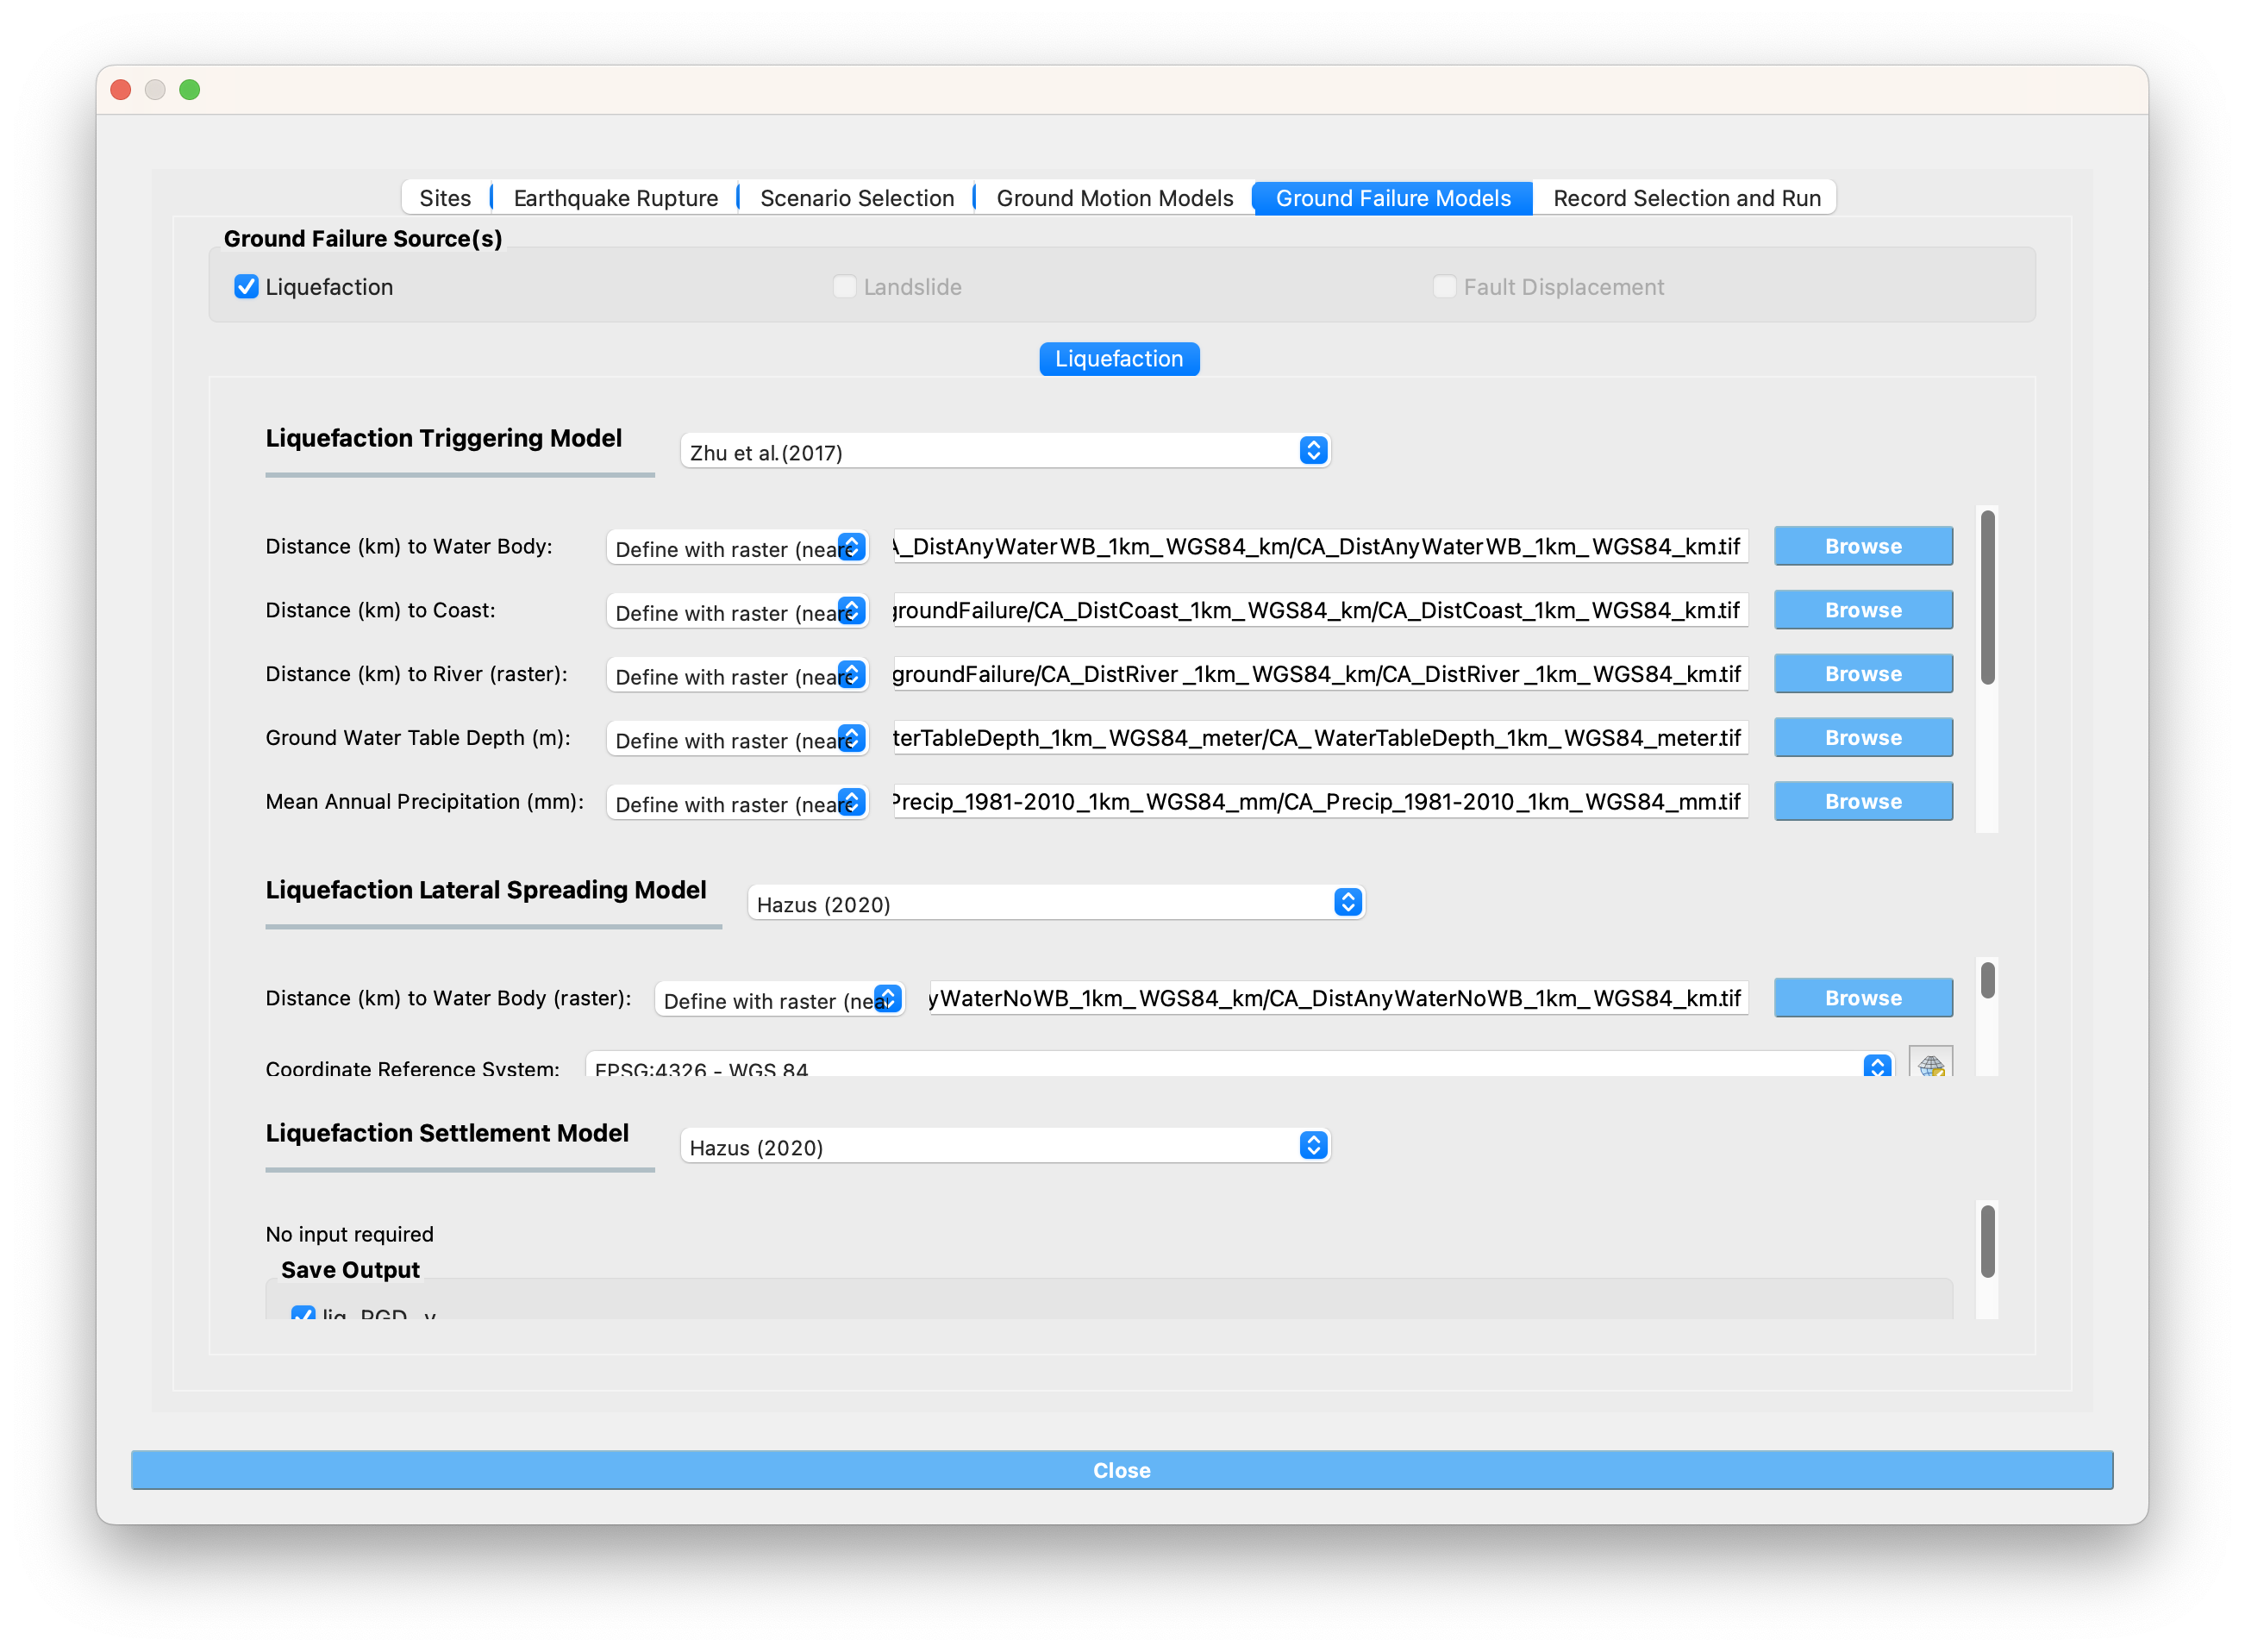2245x1652 pixels.
Task: Browse for Distance to River raster
Action: tap(1863, 674)
